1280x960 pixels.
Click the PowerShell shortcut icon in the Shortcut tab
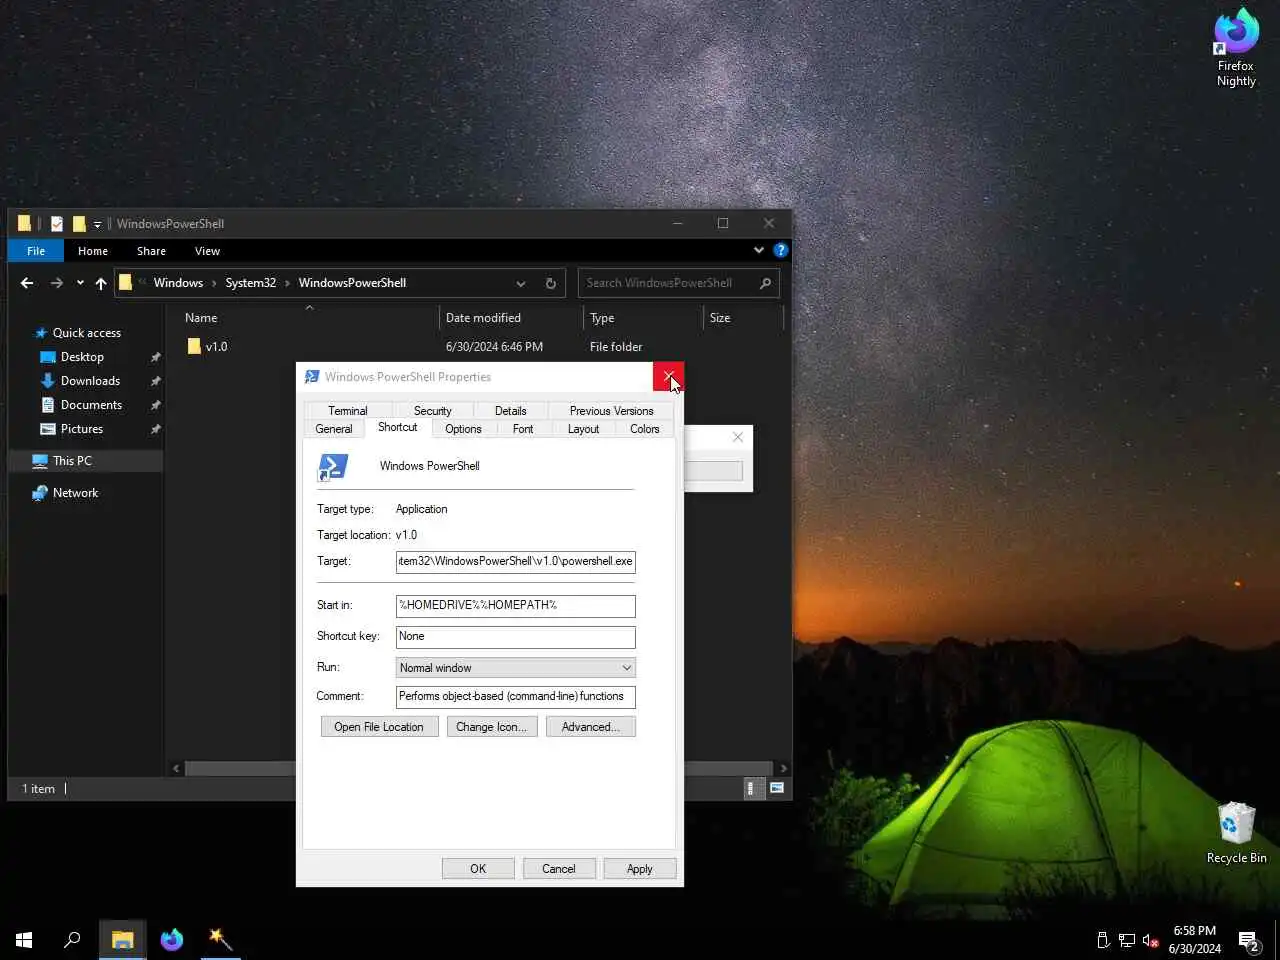[x=333, y=467]
